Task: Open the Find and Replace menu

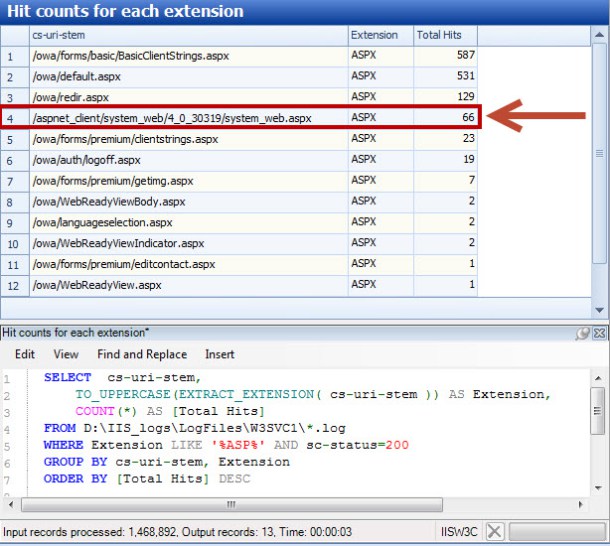Action: click(142, 354)
